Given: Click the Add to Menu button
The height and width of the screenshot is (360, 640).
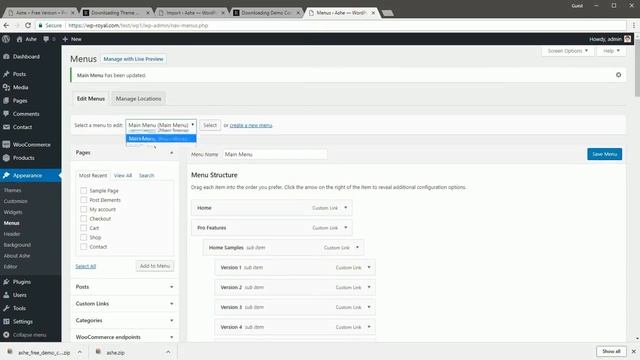Looking at the screenshot, I should [155, 266].
